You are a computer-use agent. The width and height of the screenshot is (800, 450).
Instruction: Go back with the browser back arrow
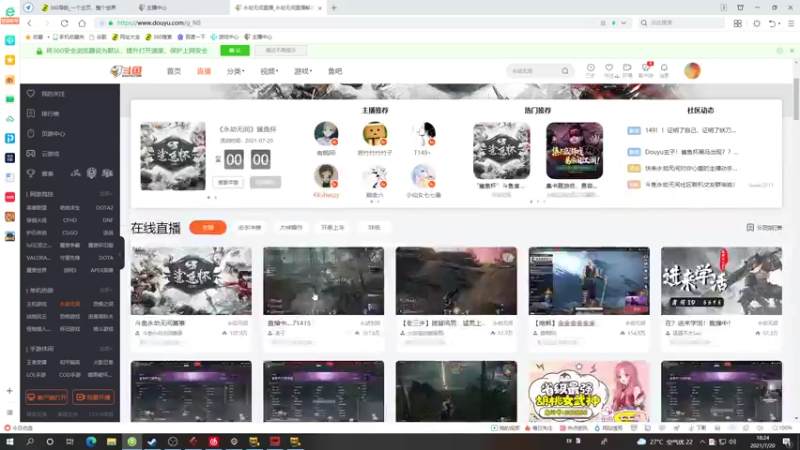[30, 23]
